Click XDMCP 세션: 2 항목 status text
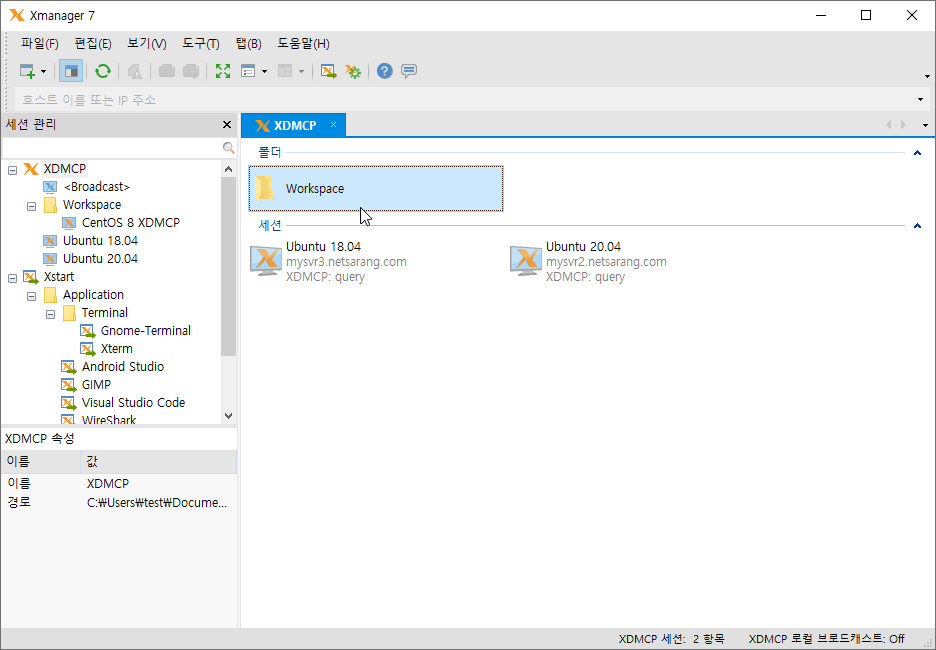 click(672, 639)
